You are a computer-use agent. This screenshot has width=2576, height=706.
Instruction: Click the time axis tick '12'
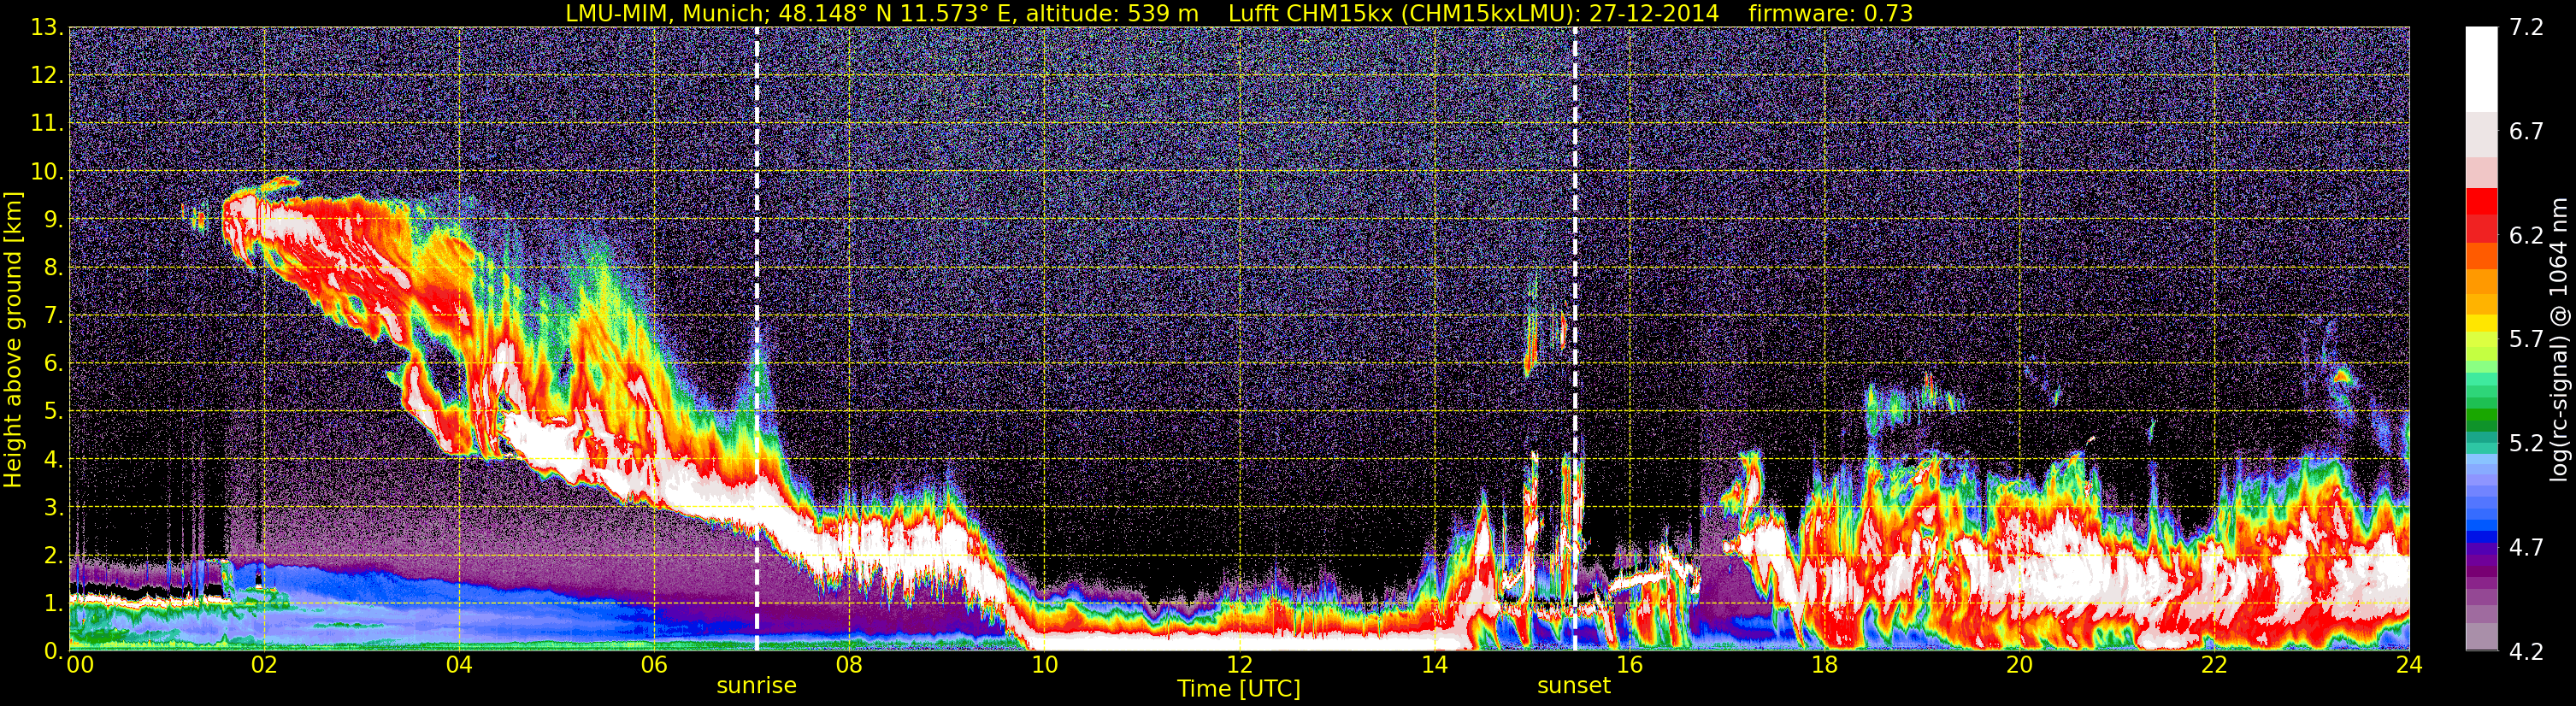pyautogui.click(x=1239, y=665)
